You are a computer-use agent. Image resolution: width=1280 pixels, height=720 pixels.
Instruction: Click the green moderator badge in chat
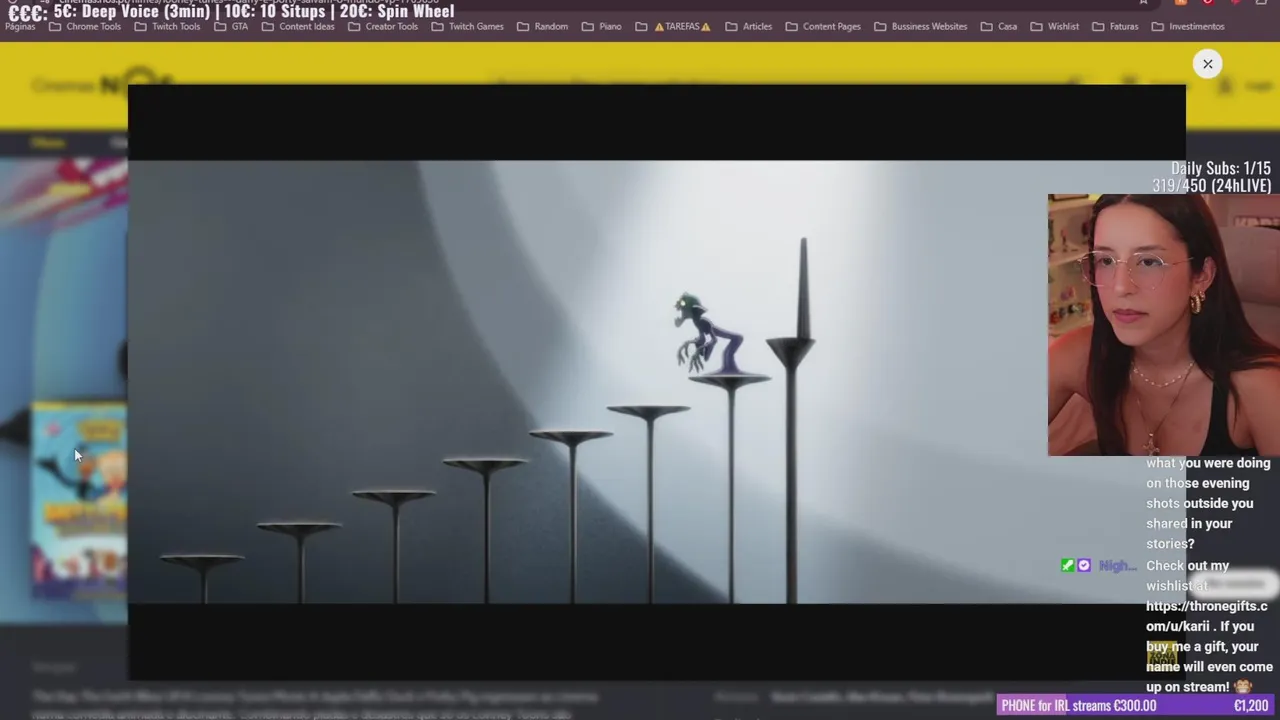click(1068, 566)
